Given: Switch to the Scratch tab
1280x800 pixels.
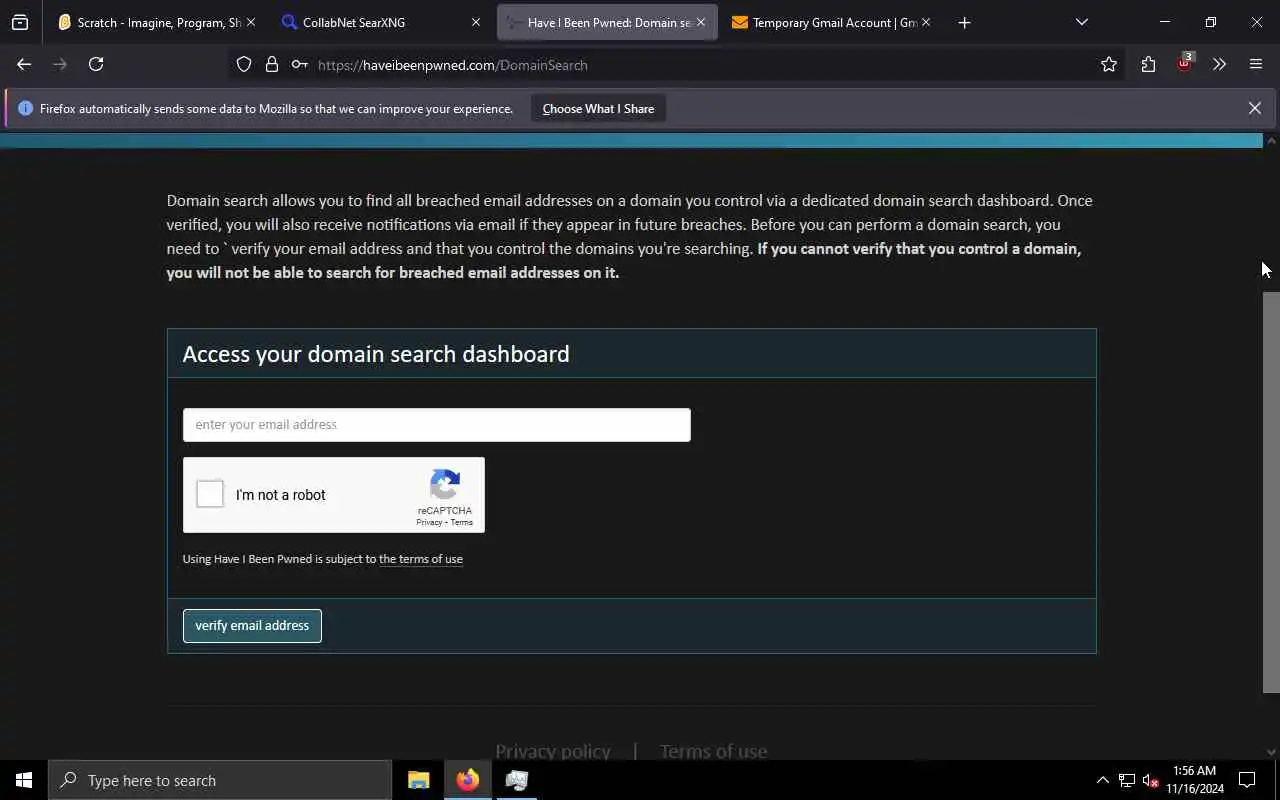Looking at the screenshot, I should pyautogui.click(x=149, y=22).
